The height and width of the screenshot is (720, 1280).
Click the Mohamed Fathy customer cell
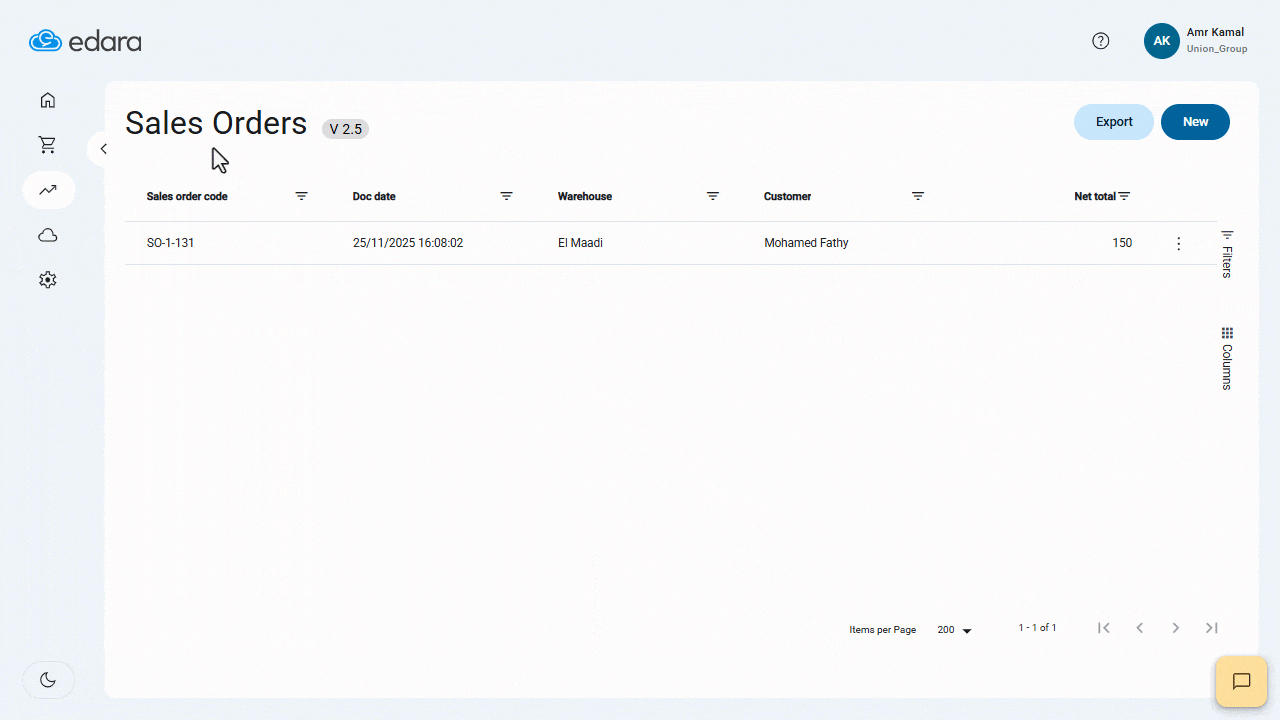point(806,243)
